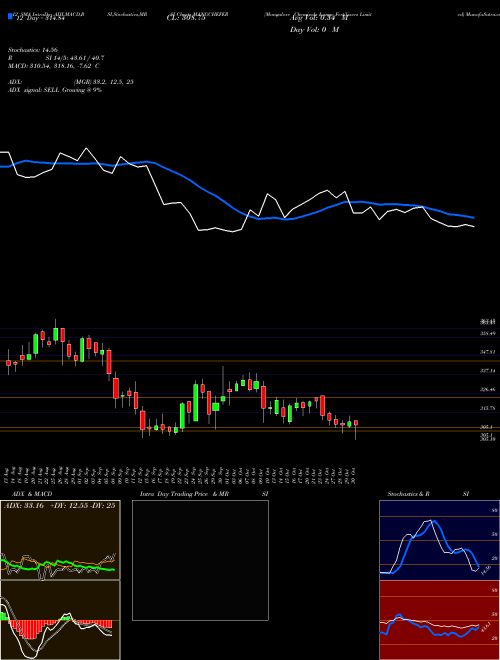Viewport: 500px width, 660px height.
Task: Click the 'Stochastics & R SI' panel title
Action: point(428,494)
